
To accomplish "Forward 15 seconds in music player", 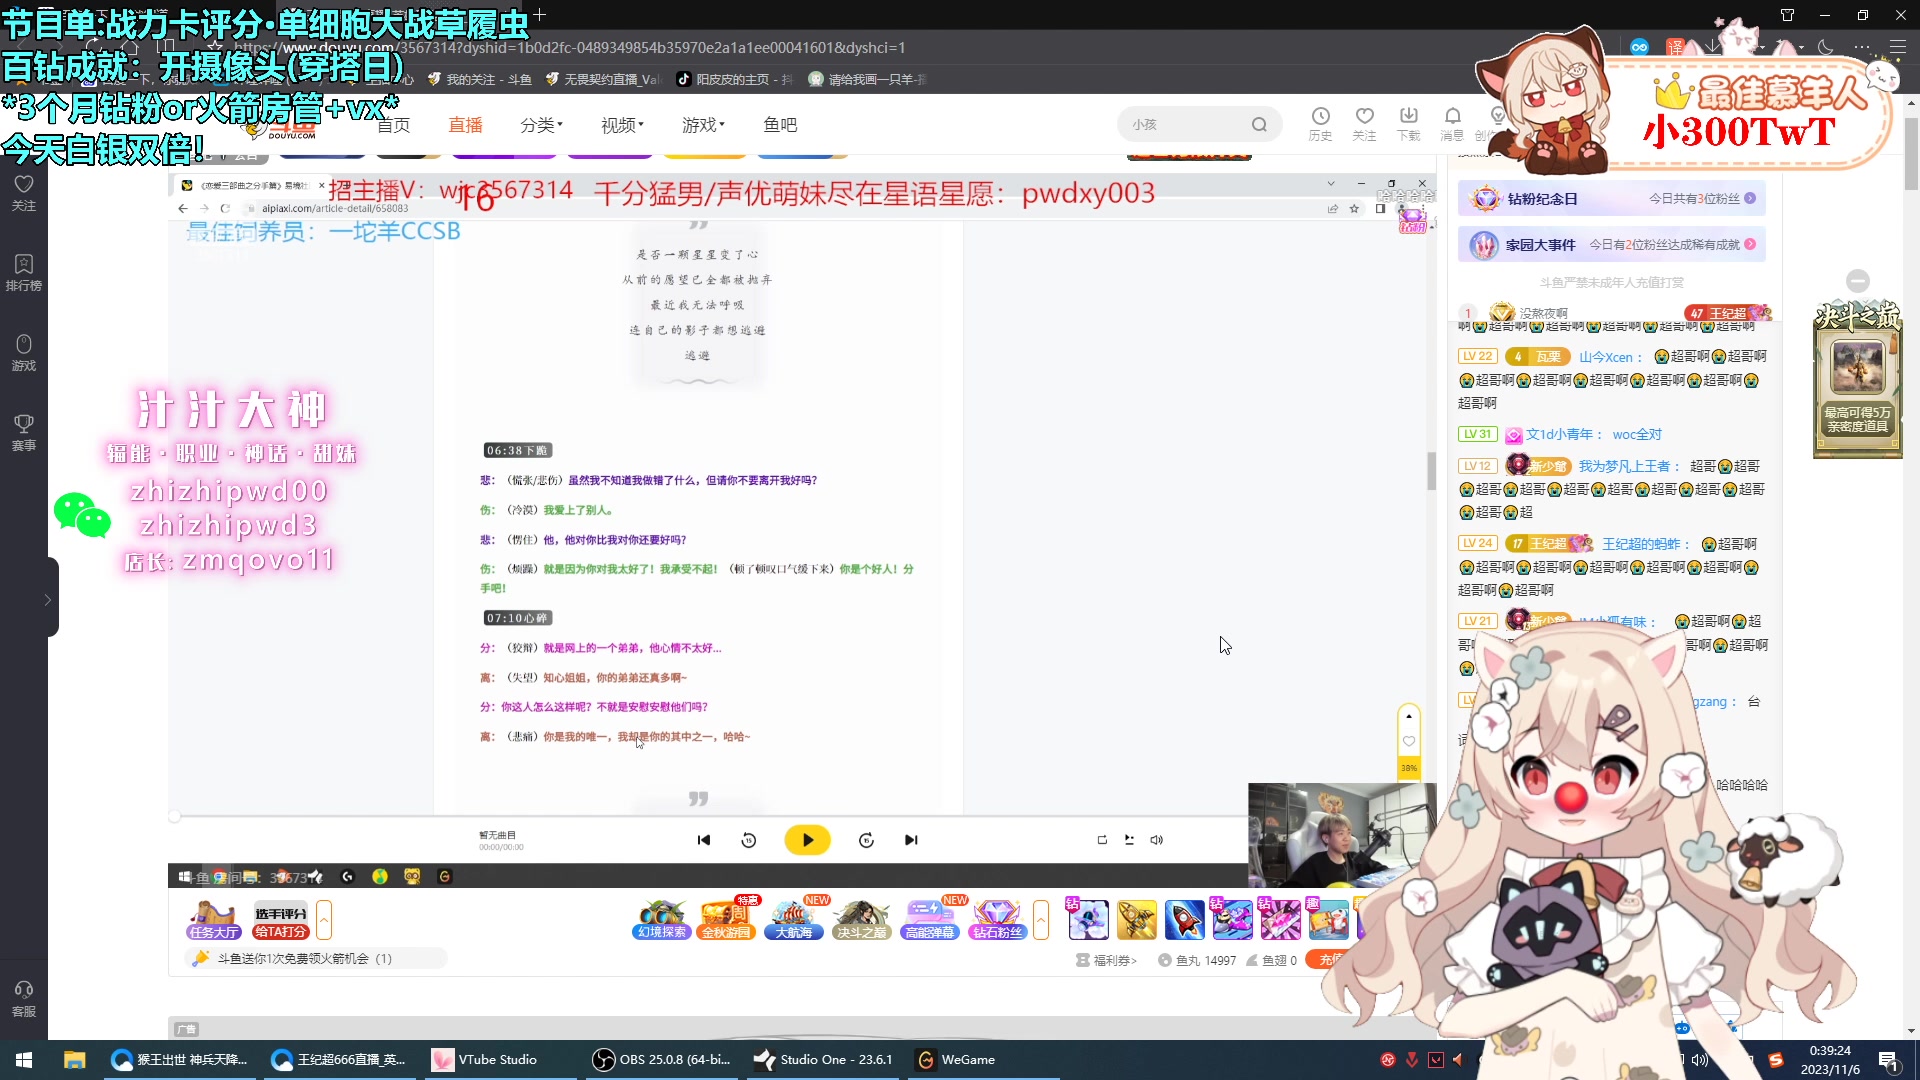I will [866, 840].
